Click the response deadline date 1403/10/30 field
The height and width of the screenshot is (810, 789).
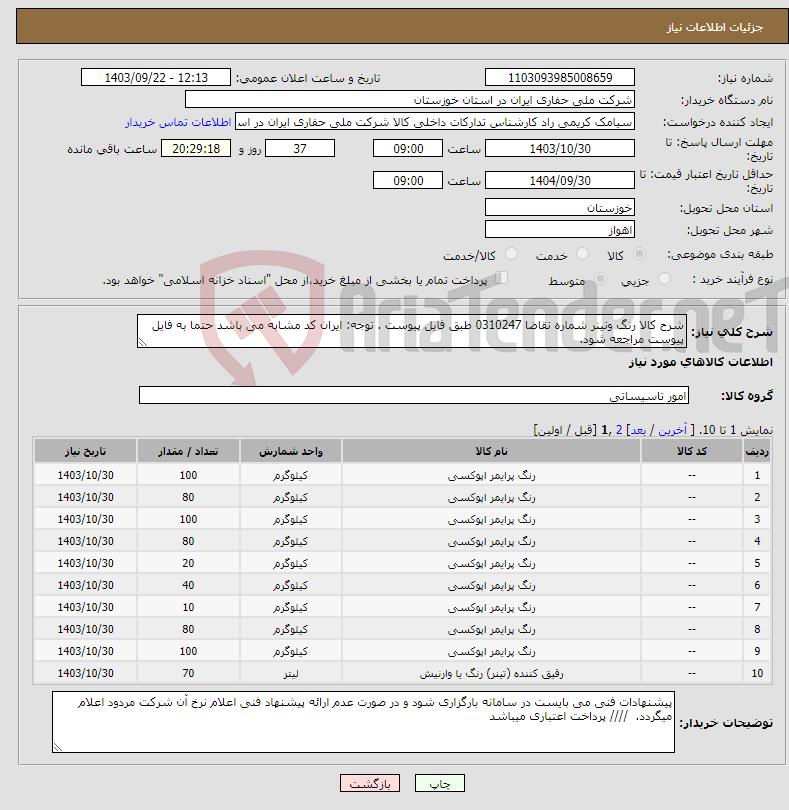(x=560, y=149)
